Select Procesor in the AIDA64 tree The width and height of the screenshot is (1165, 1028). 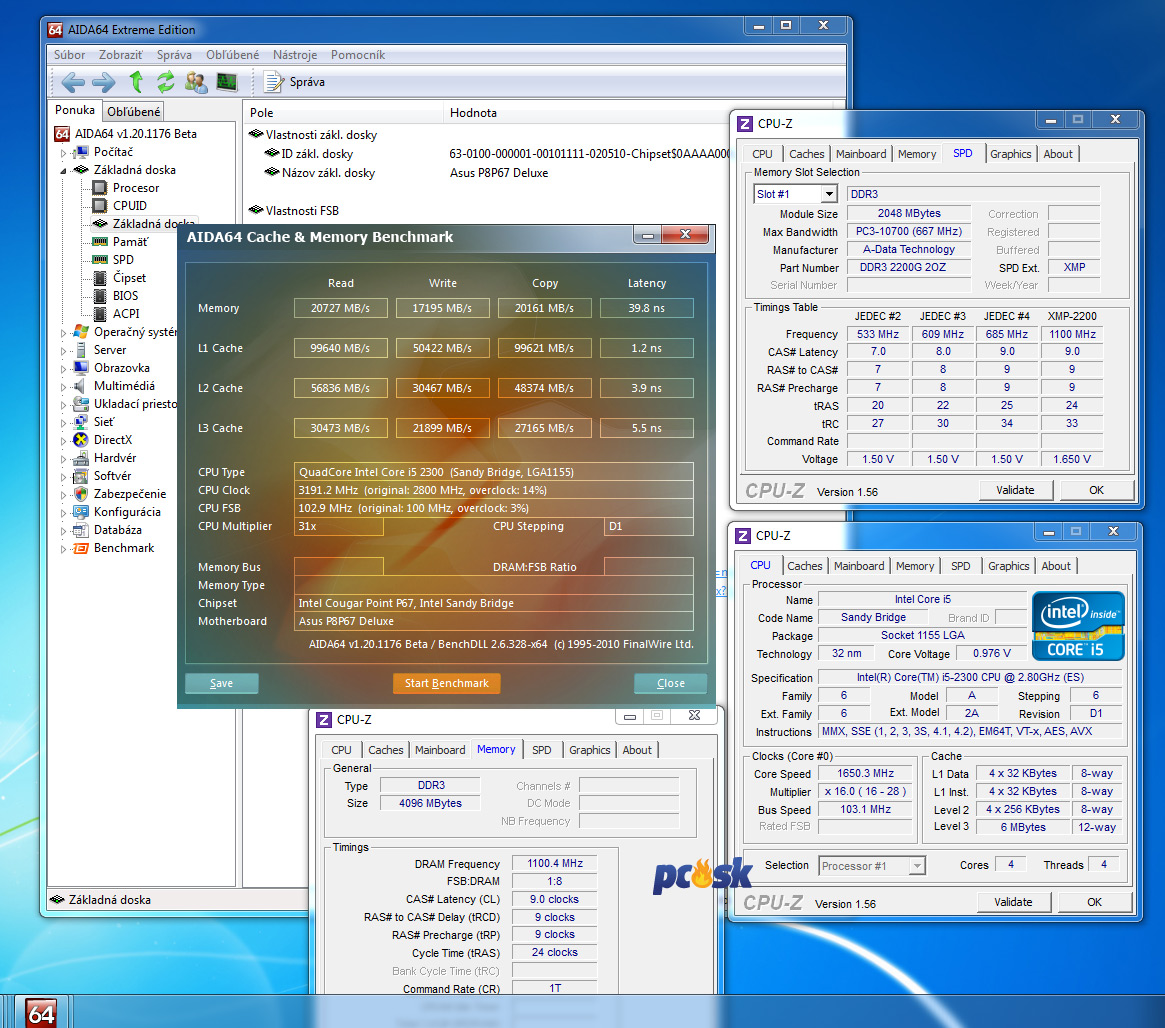tap(135, 188)
